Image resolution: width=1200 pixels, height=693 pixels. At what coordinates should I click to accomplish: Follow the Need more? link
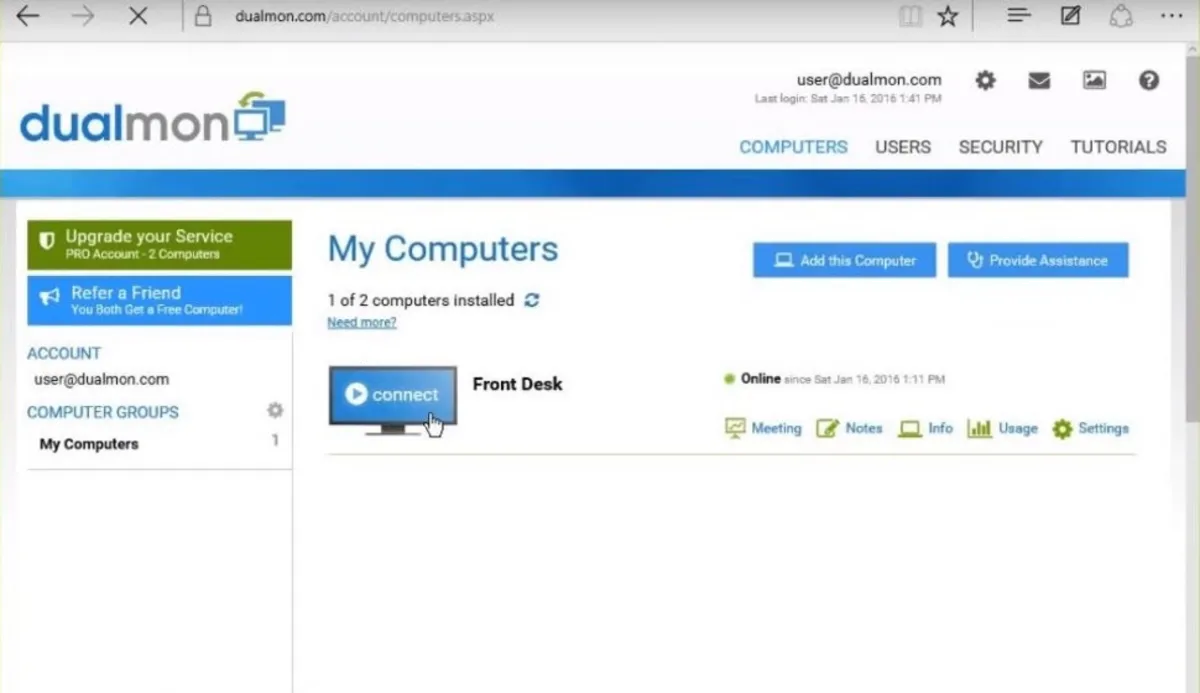coord(362,322)
